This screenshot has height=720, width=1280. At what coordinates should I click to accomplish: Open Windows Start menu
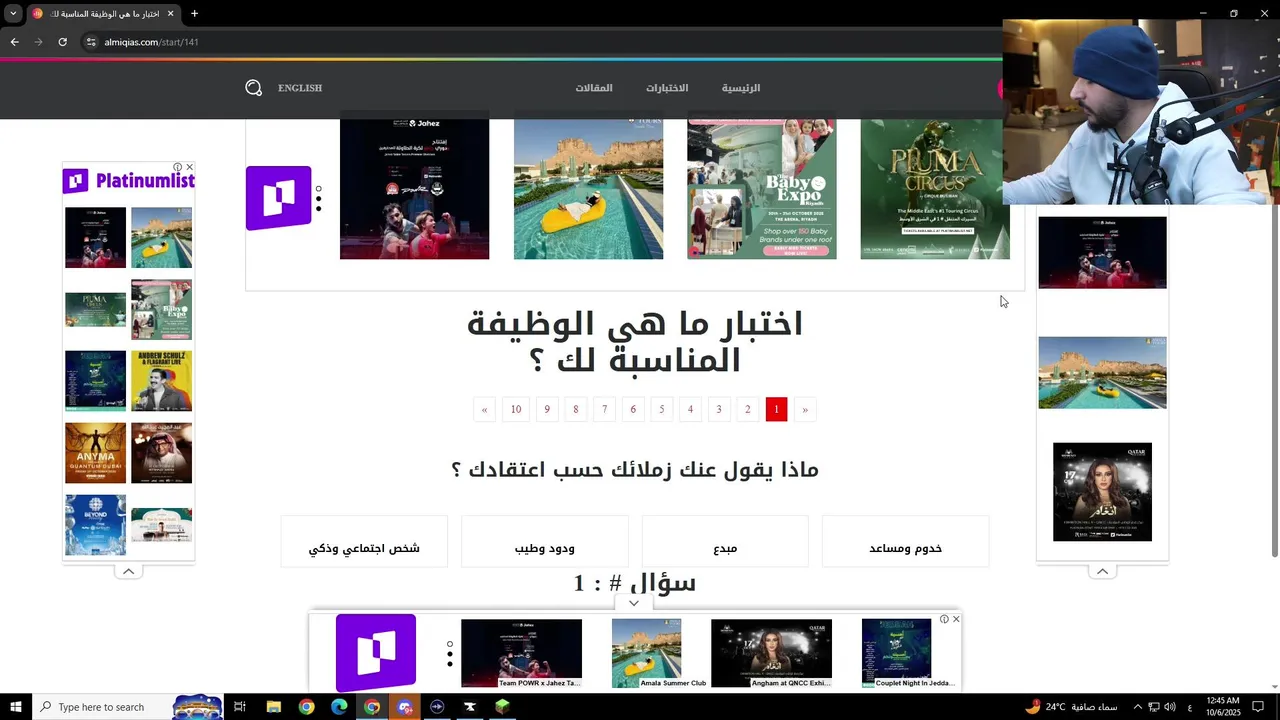pos(15,707)
